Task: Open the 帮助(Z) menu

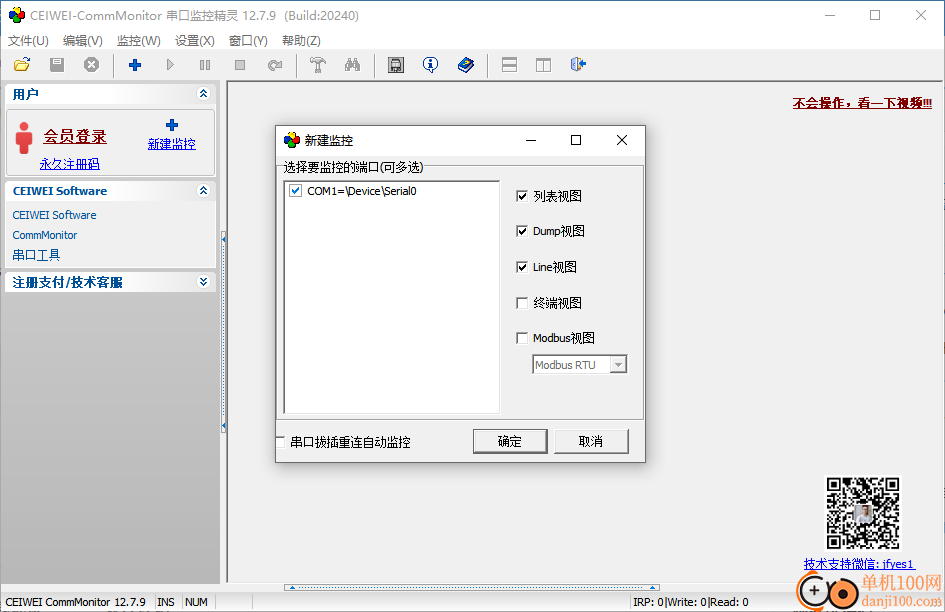Action: coord(301,40)
